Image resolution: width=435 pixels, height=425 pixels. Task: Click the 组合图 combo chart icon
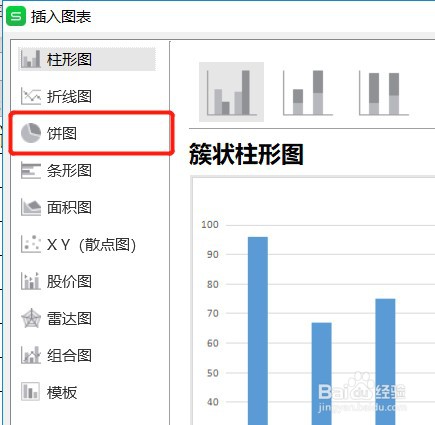click(31, 355)
